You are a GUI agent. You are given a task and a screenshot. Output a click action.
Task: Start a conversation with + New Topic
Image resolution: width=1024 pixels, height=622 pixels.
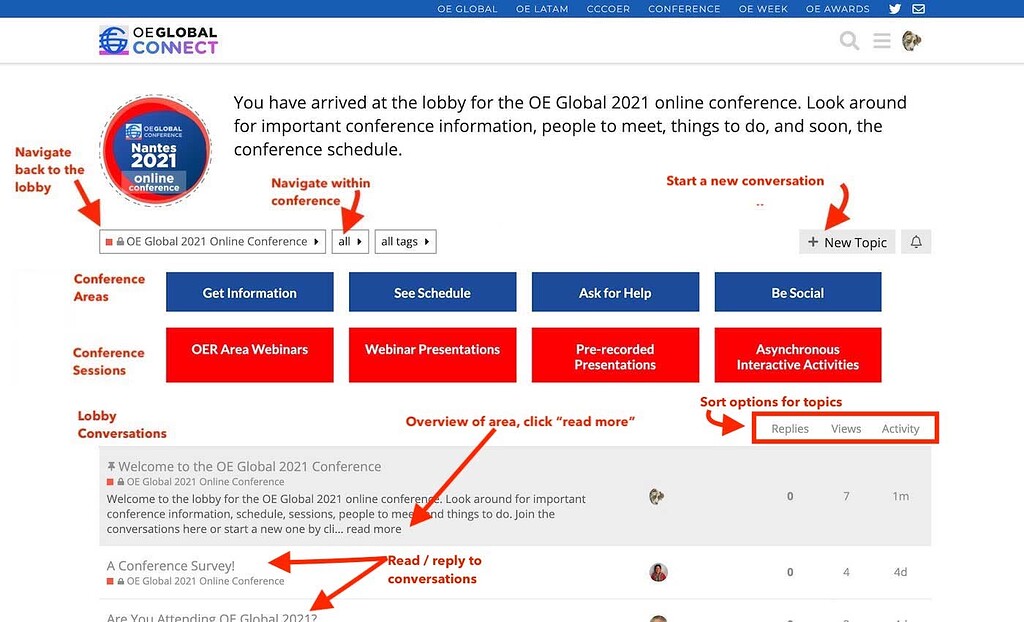[x=846, y=241]
